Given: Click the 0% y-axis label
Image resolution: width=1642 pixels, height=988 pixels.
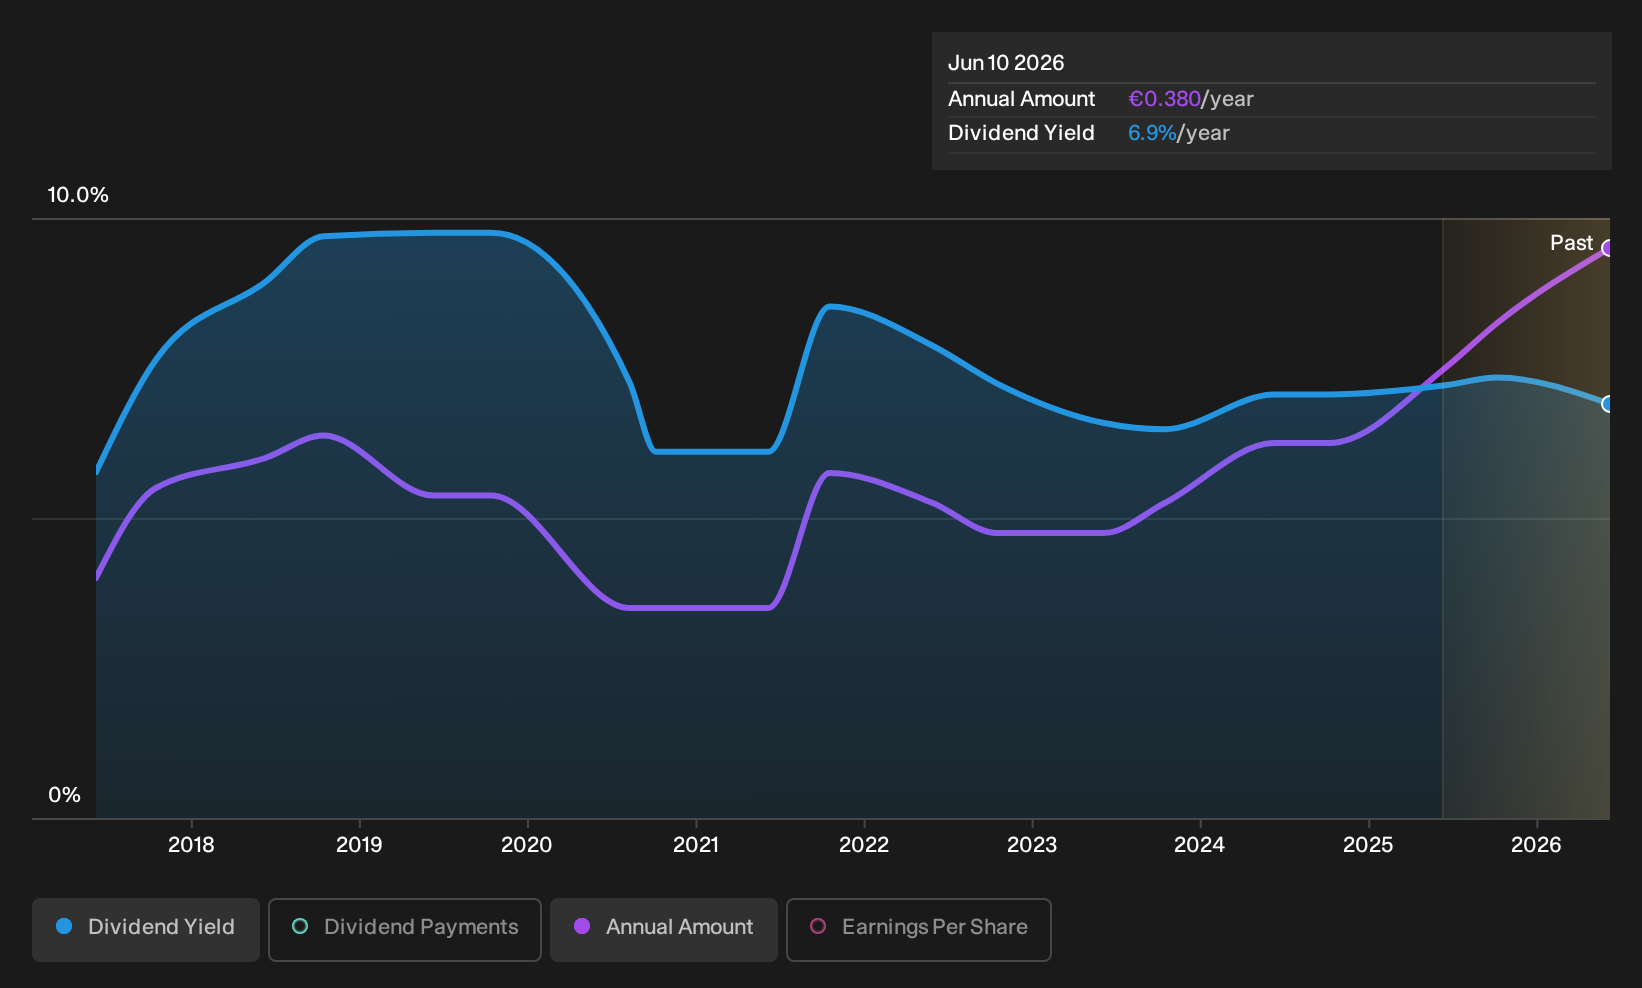Looking at the screenshot, I should (65, 795).
